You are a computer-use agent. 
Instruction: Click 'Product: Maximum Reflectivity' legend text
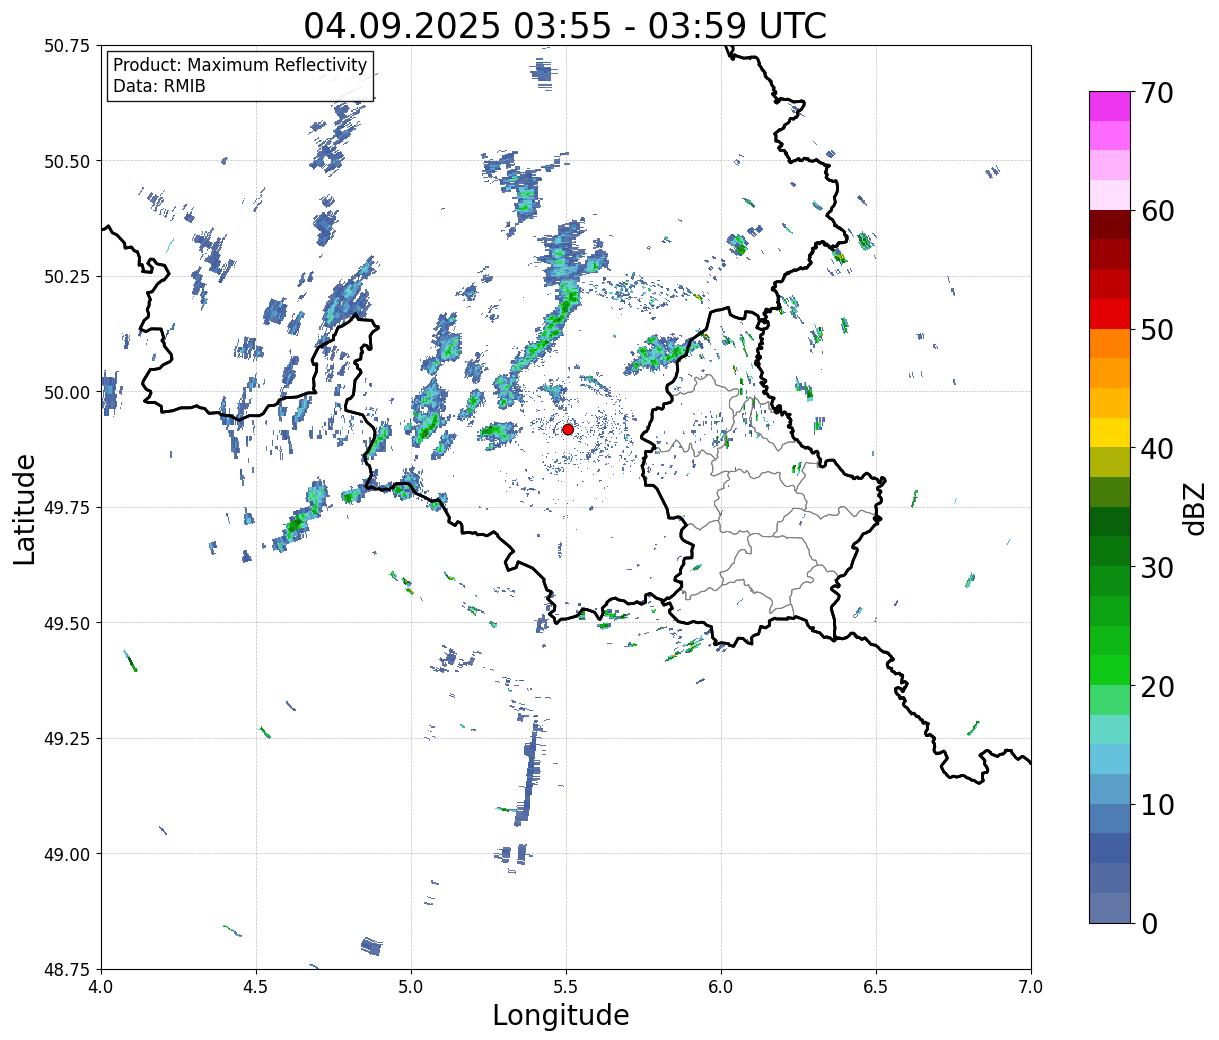(240, 65)
